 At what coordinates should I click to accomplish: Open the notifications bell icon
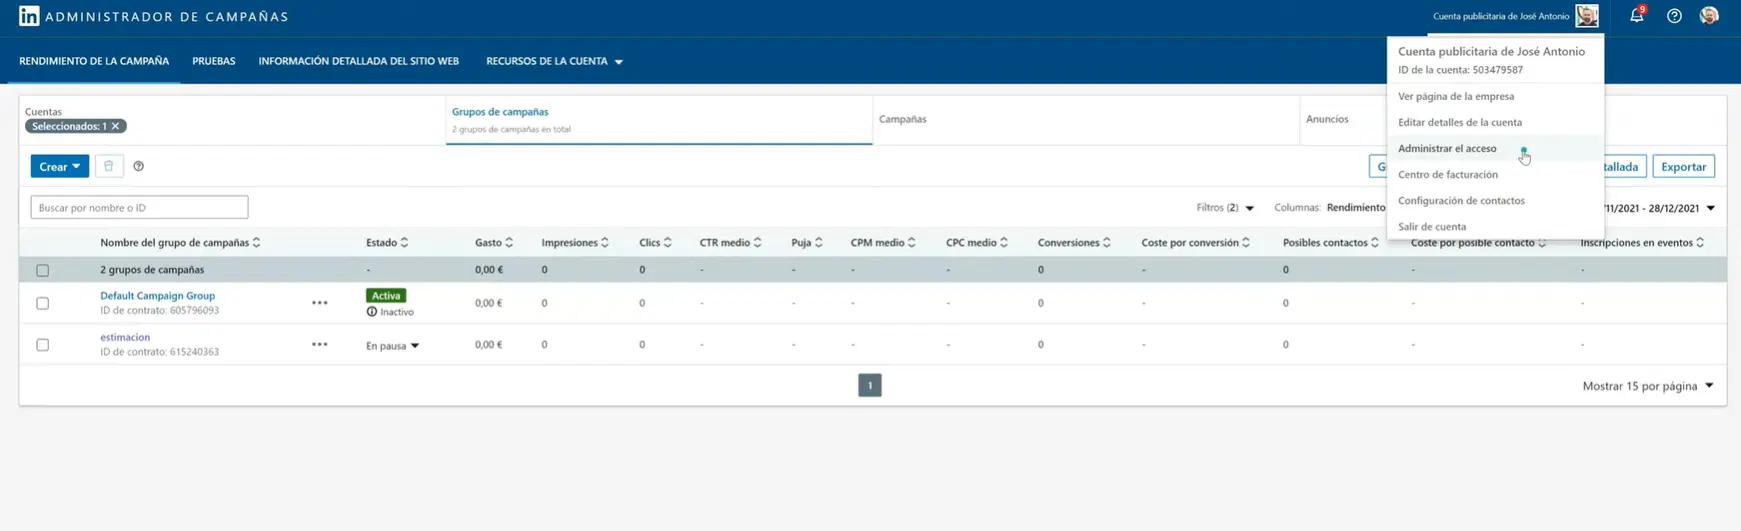pos(1636,16)
